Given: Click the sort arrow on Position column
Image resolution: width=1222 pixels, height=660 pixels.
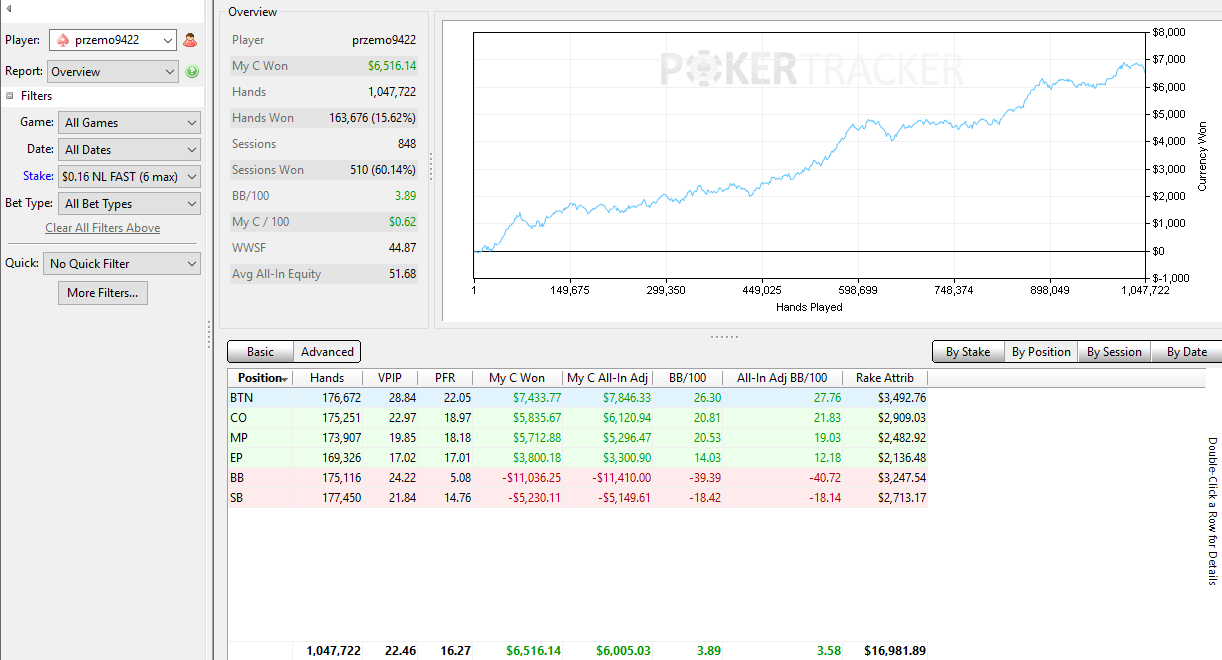Looking at the screenshot, I should coord(286,379).
